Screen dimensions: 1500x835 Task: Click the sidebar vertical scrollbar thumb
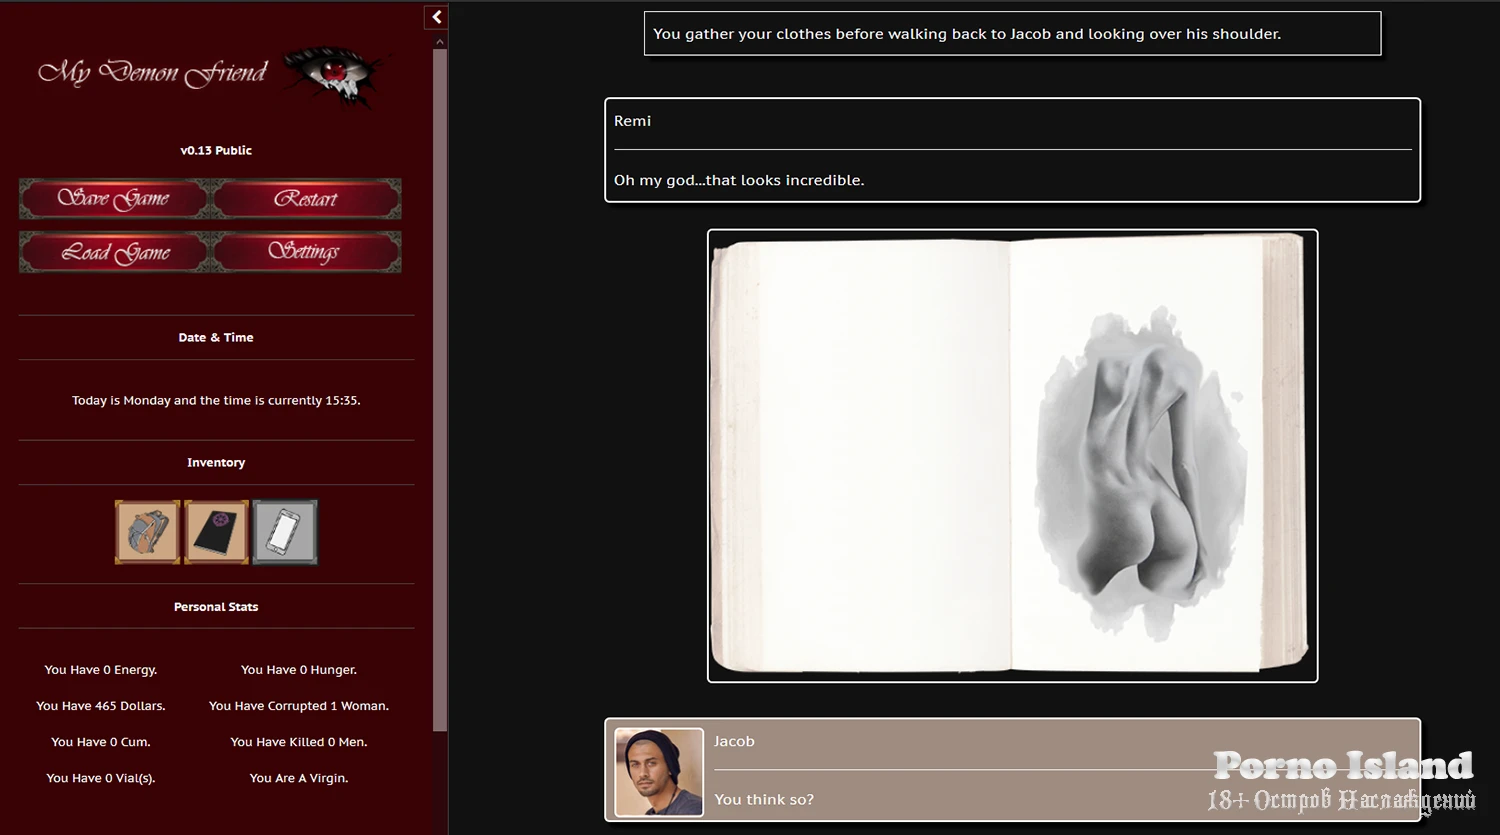click(440, 390)
